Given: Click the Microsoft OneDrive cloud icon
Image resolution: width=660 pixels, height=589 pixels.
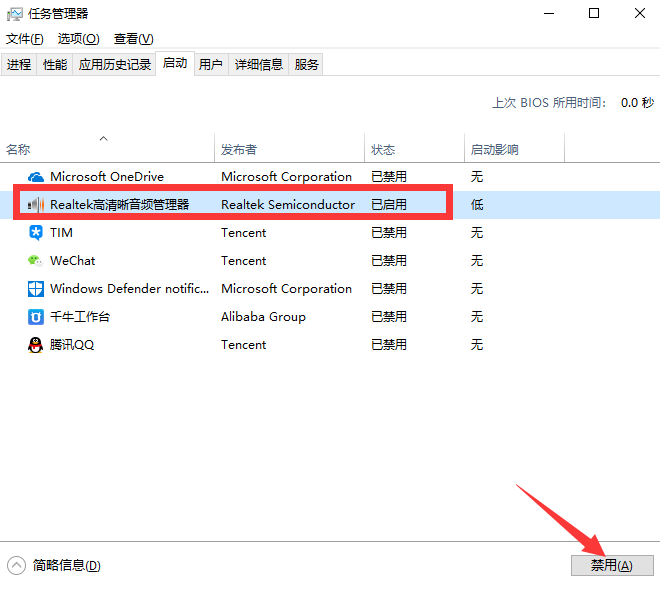Looking at the screenshot, I should point(36,177).
